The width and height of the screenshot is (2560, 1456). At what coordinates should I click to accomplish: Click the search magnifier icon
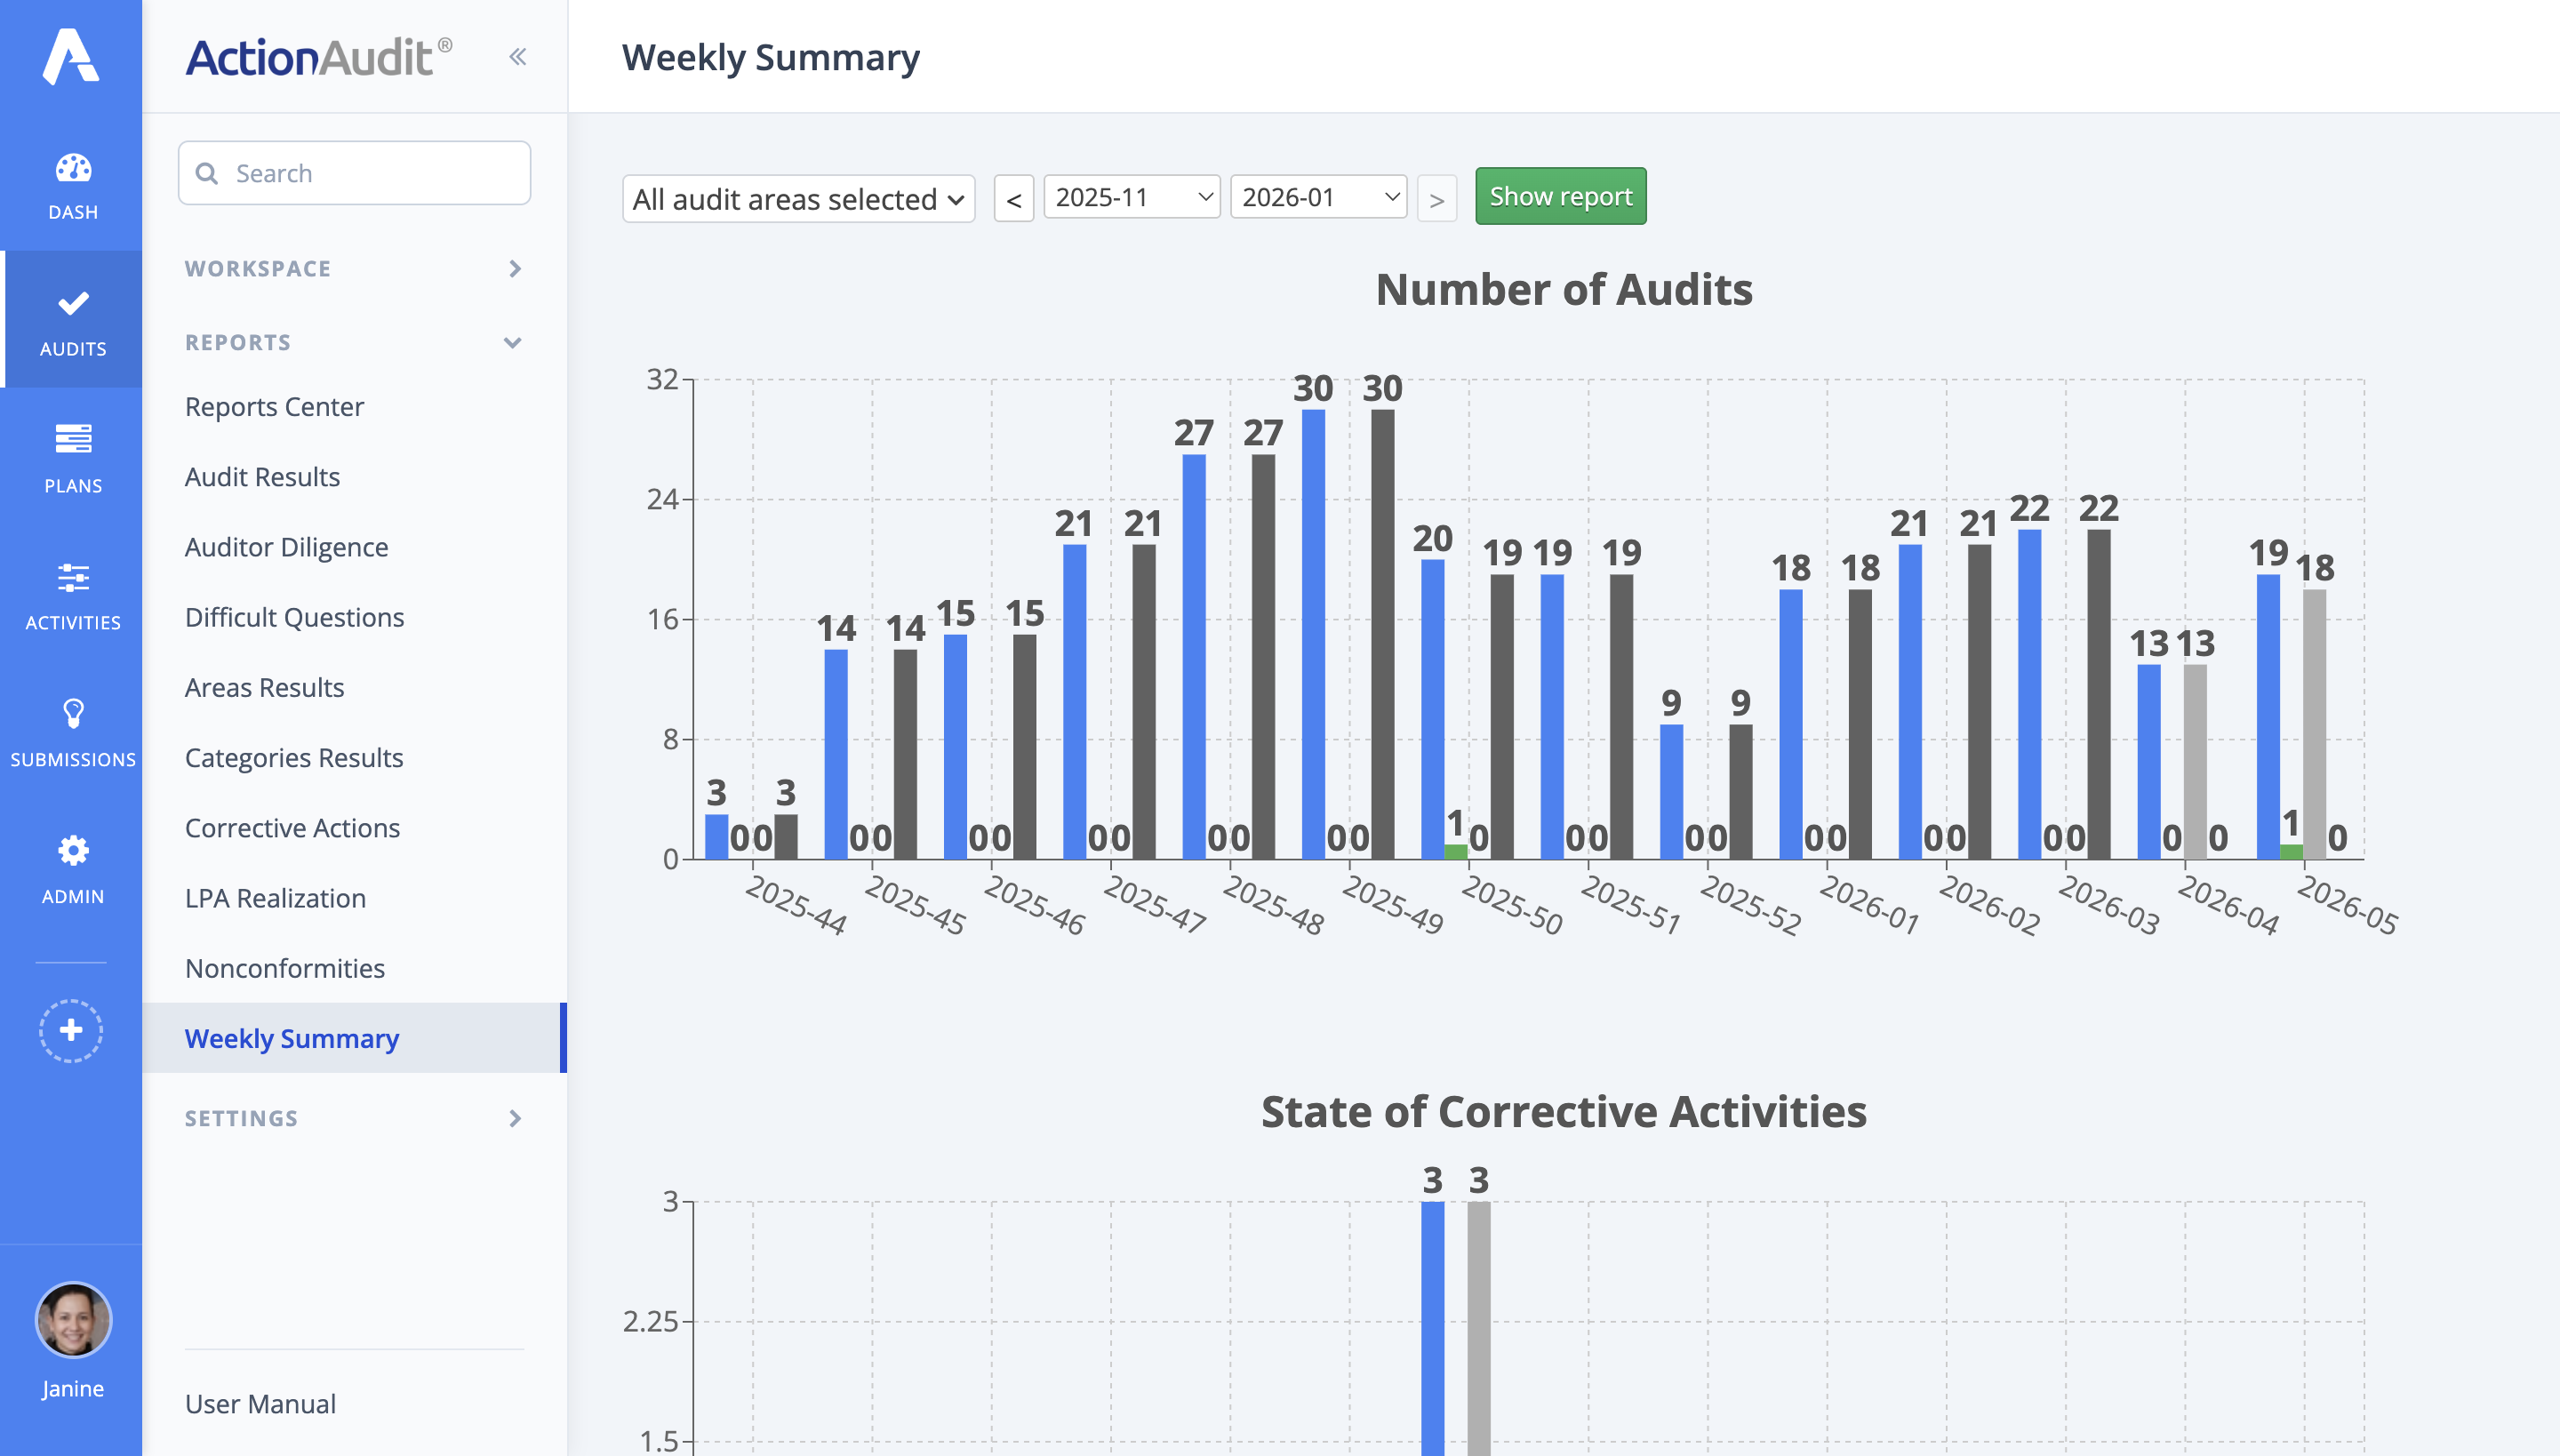[x=209, y=172]
